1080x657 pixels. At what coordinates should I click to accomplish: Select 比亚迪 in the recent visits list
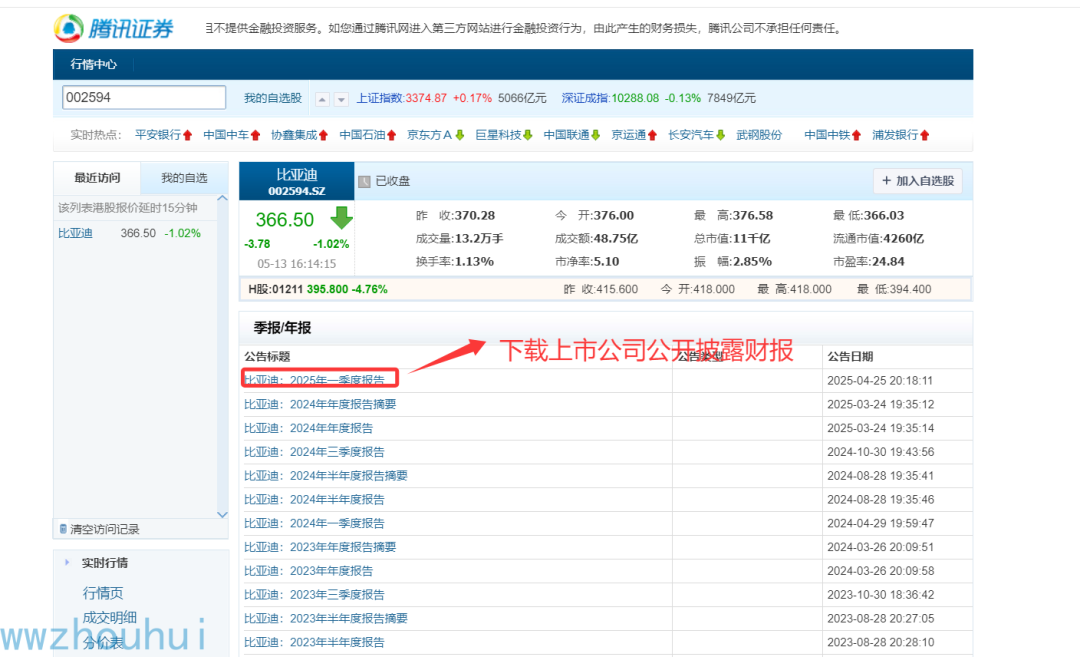coord(75,233)
